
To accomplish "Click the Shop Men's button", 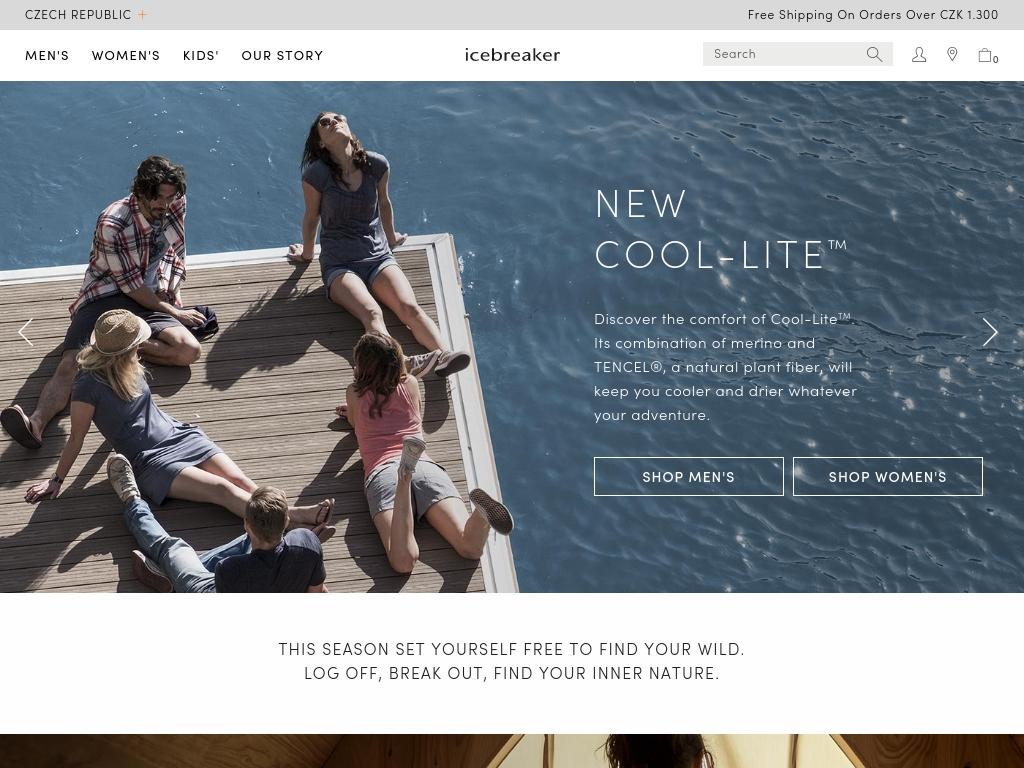I will (x=688, y=477).
